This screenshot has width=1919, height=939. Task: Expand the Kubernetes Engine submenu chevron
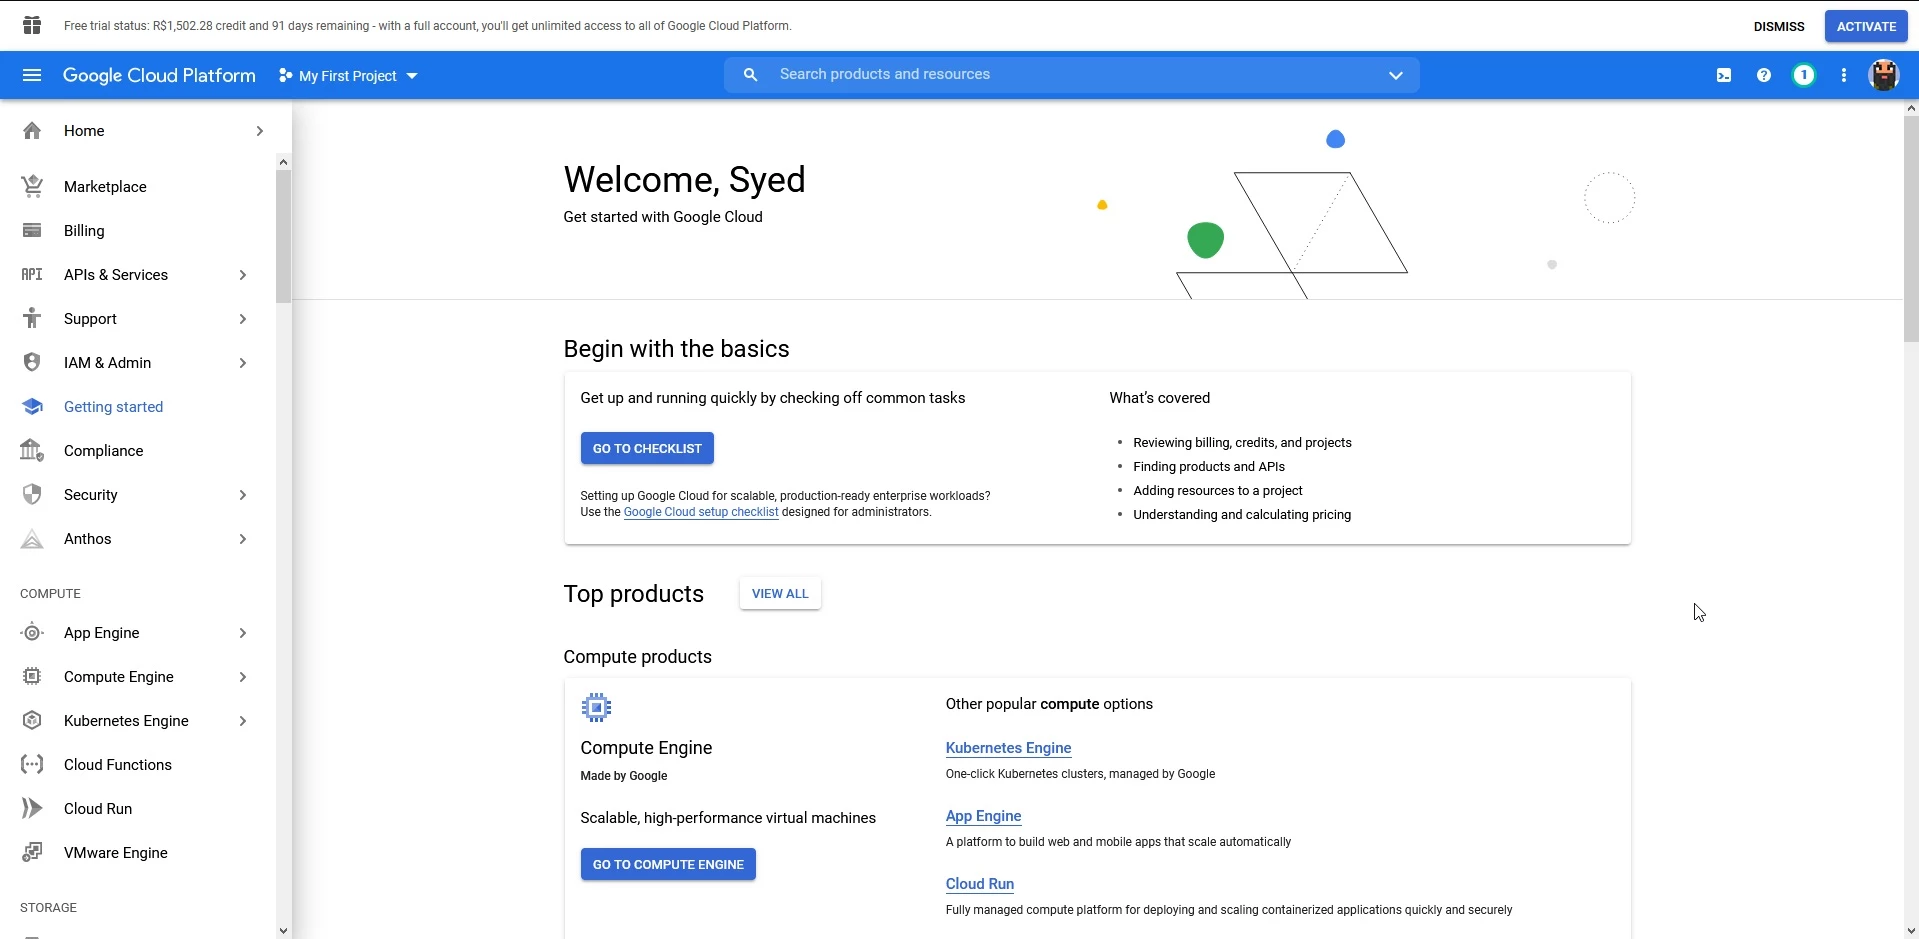tap(243, 721)
